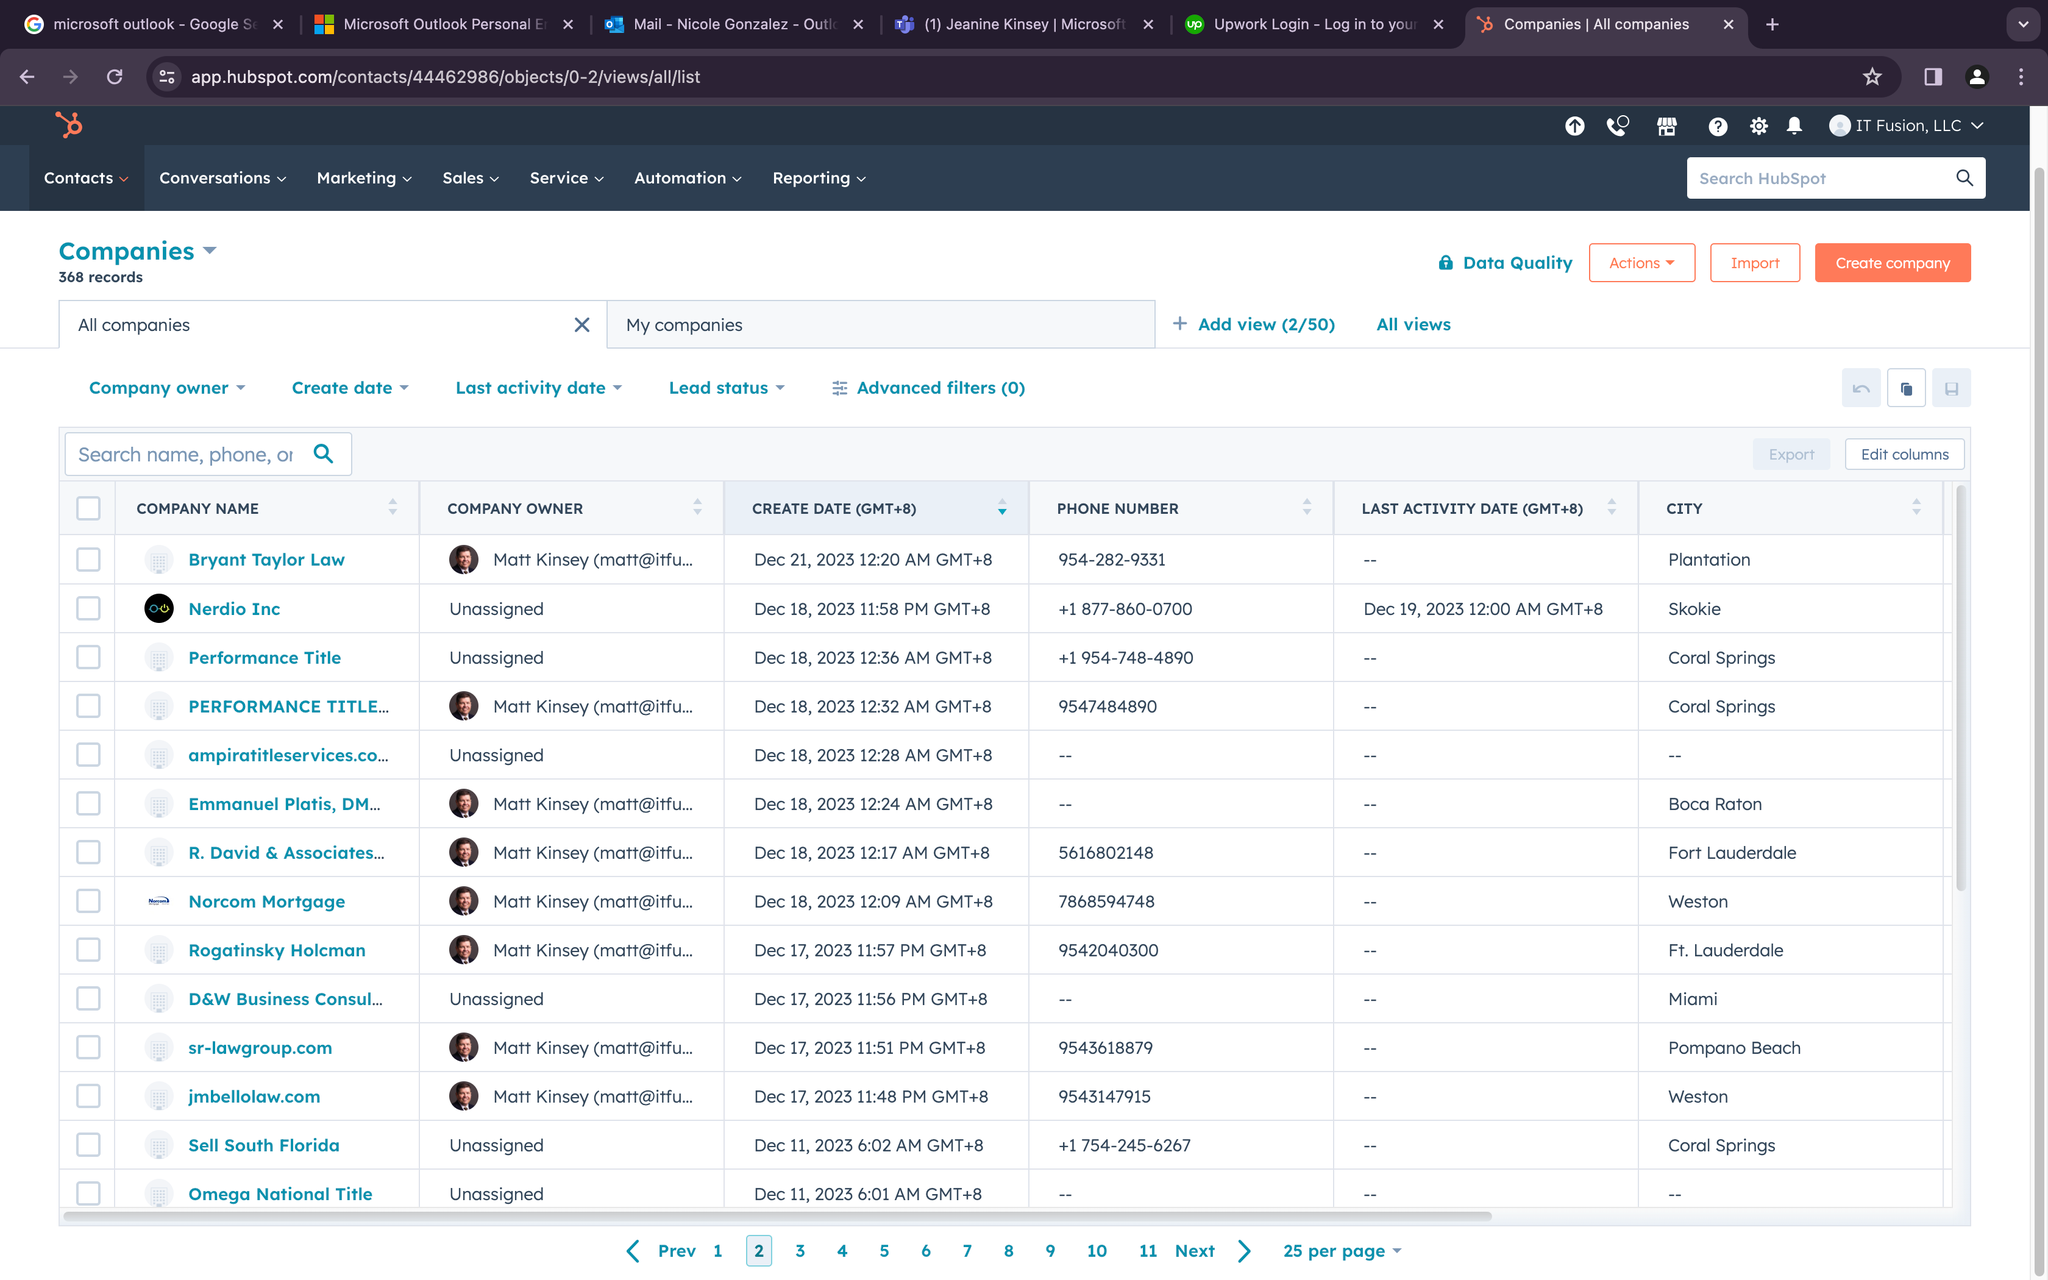Open the marketplace icon
2048x1280 pixels.
click(1667, 126)
